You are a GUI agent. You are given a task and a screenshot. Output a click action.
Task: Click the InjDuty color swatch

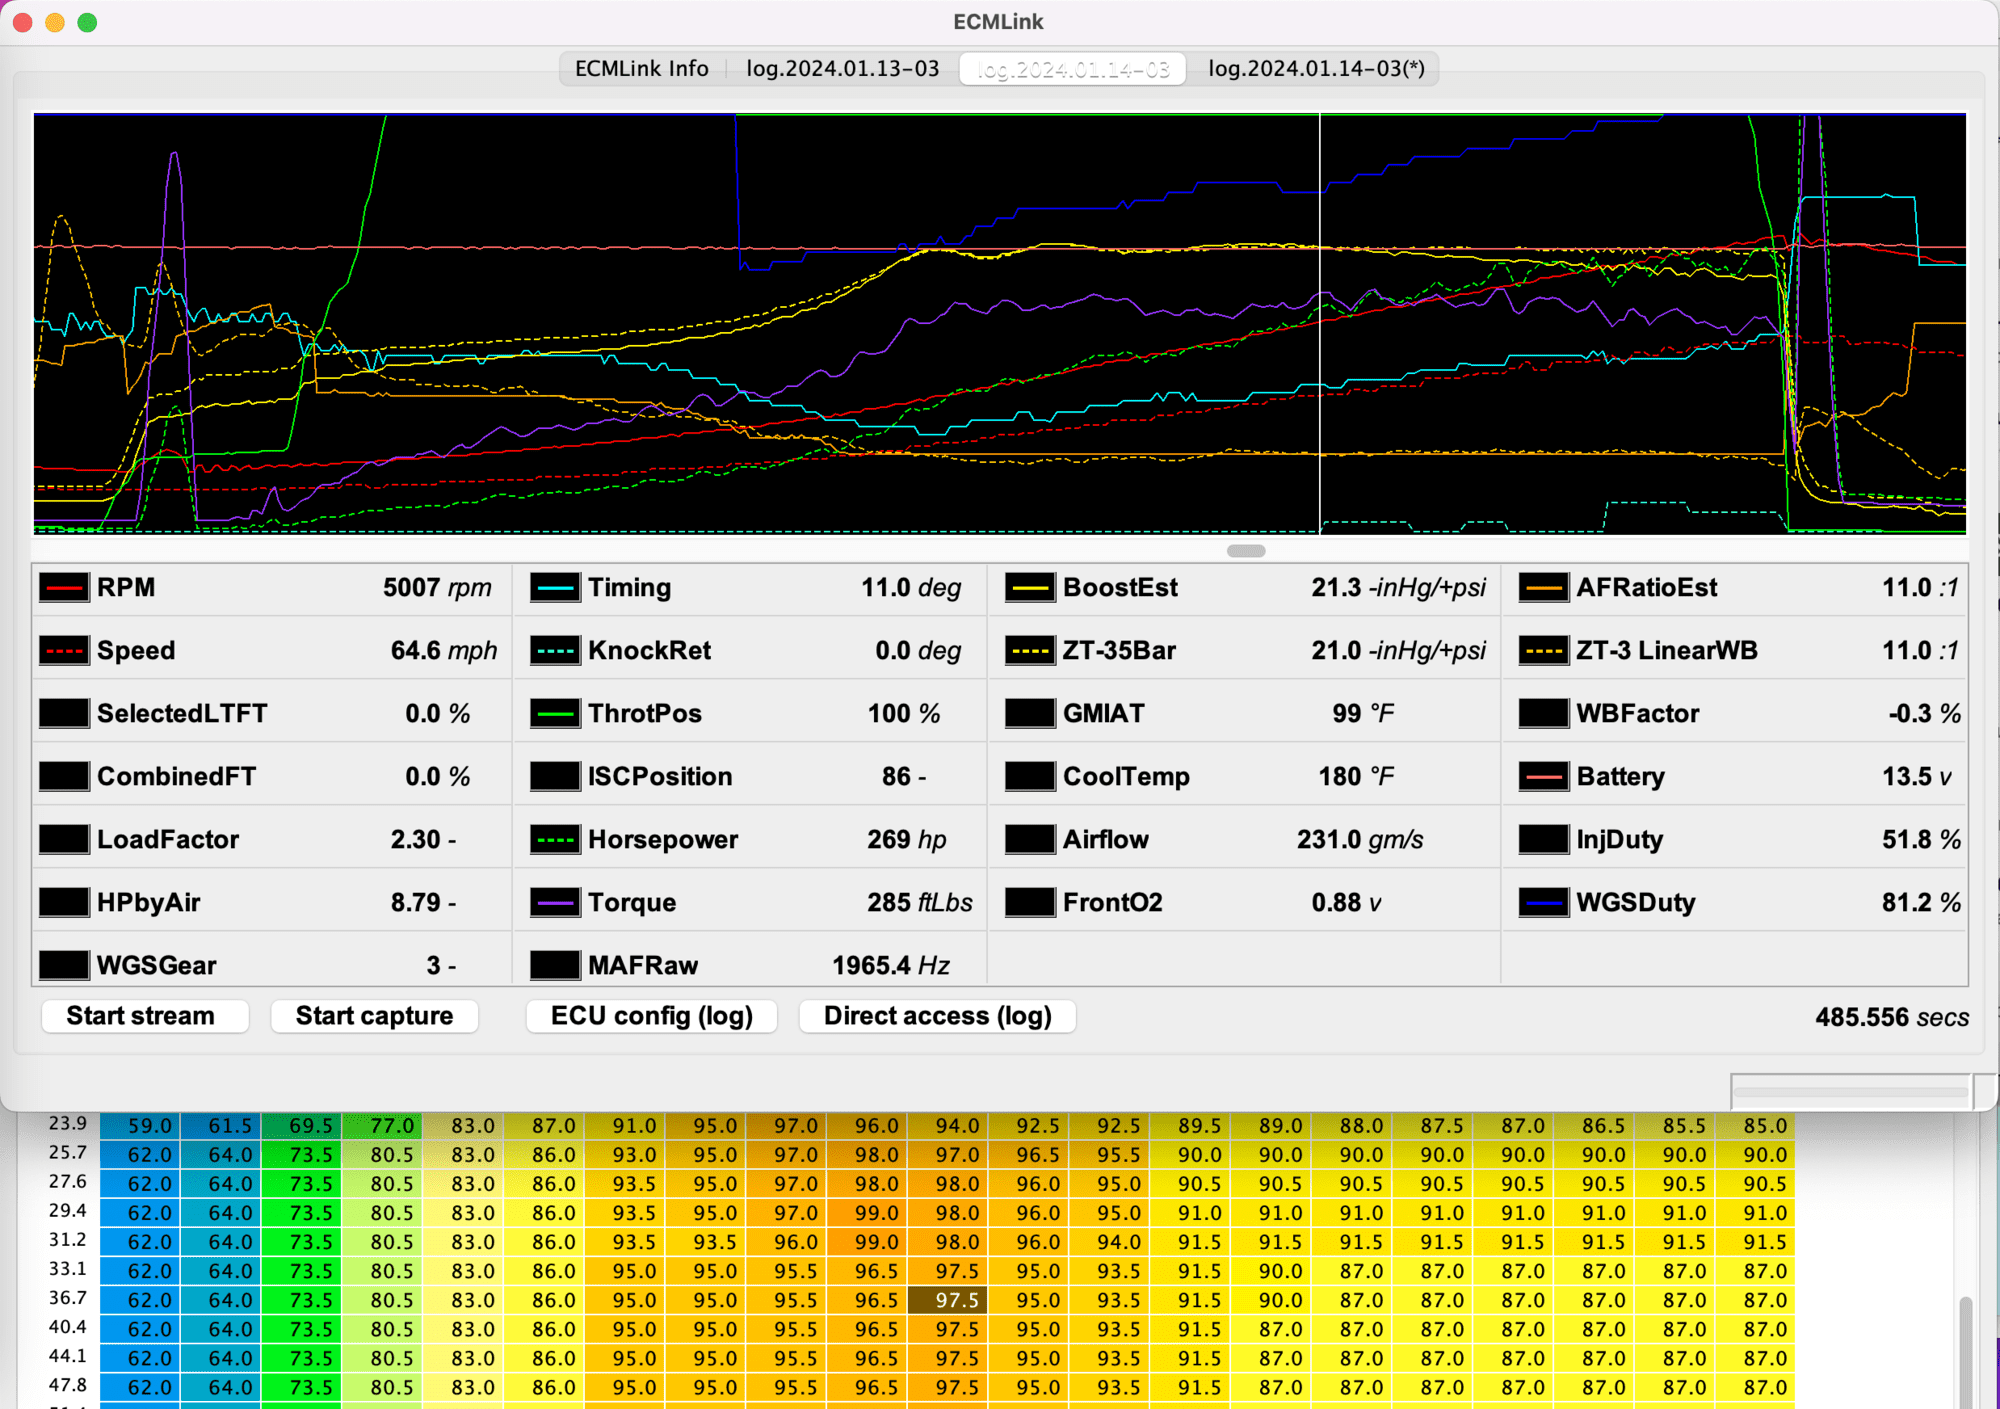coord(1544,840)
